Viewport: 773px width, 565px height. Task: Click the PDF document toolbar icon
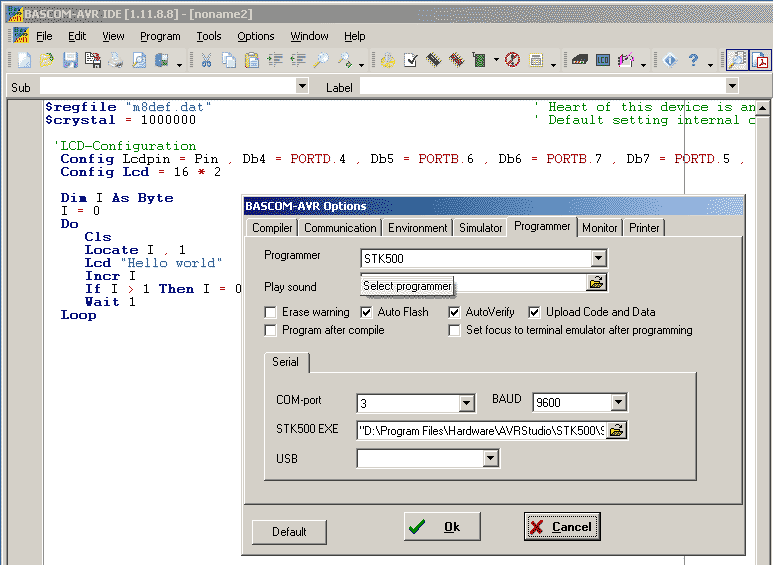(760, 60)
